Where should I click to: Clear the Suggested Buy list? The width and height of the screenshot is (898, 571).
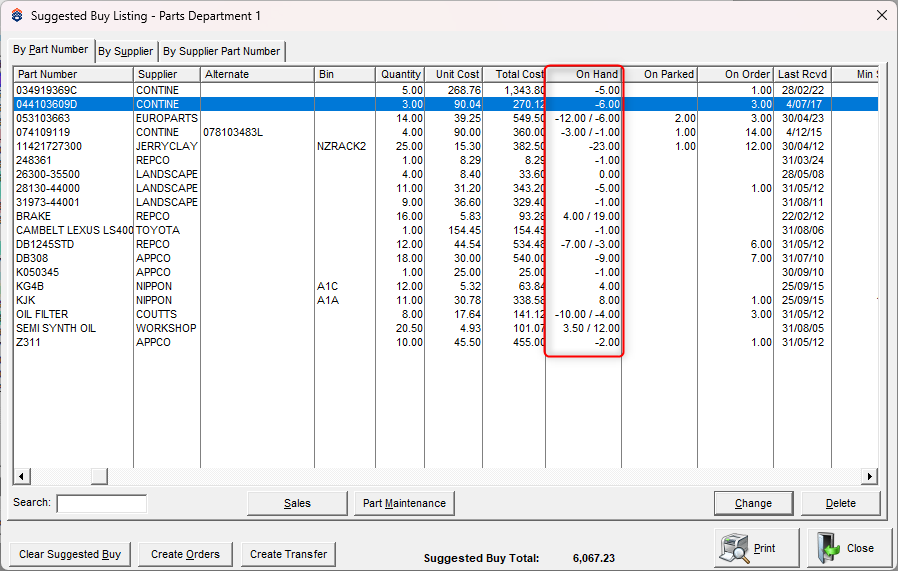pos(70,554)
